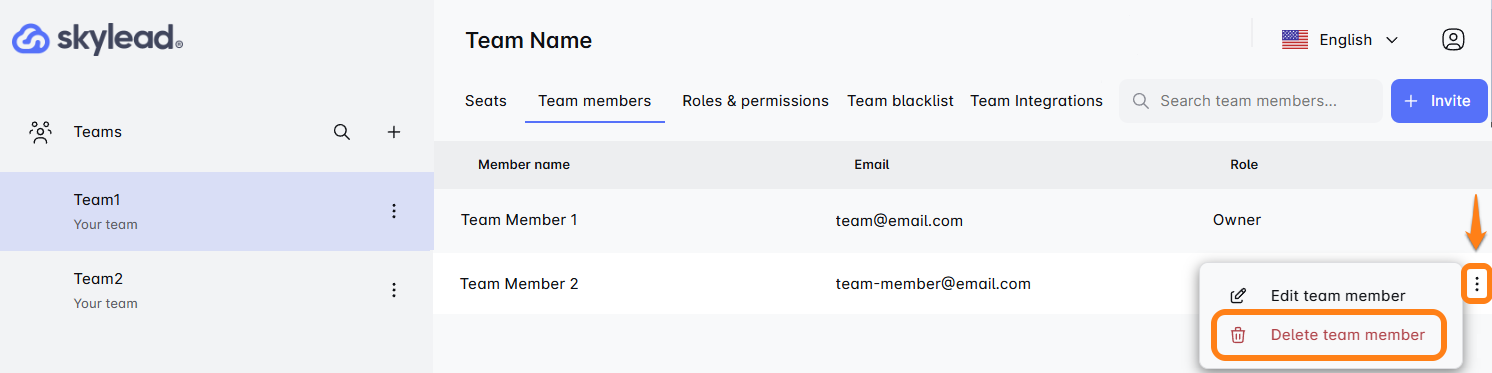Open the Team Integrations tab
The width and height of the screenshot is (1492, 373).
(x=1037, y=101)
